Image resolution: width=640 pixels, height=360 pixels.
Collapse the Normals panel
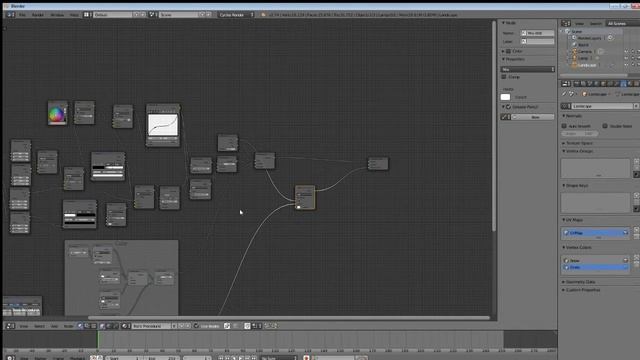(571, 116)
